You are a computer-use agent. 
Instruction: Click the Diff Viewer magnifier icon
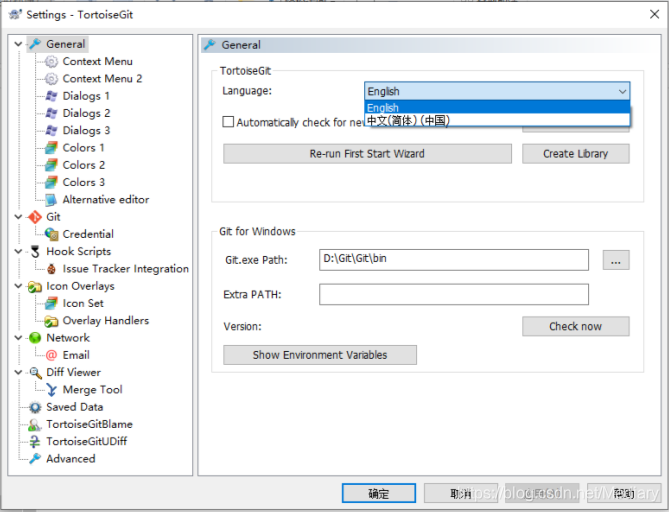(35, 372)
